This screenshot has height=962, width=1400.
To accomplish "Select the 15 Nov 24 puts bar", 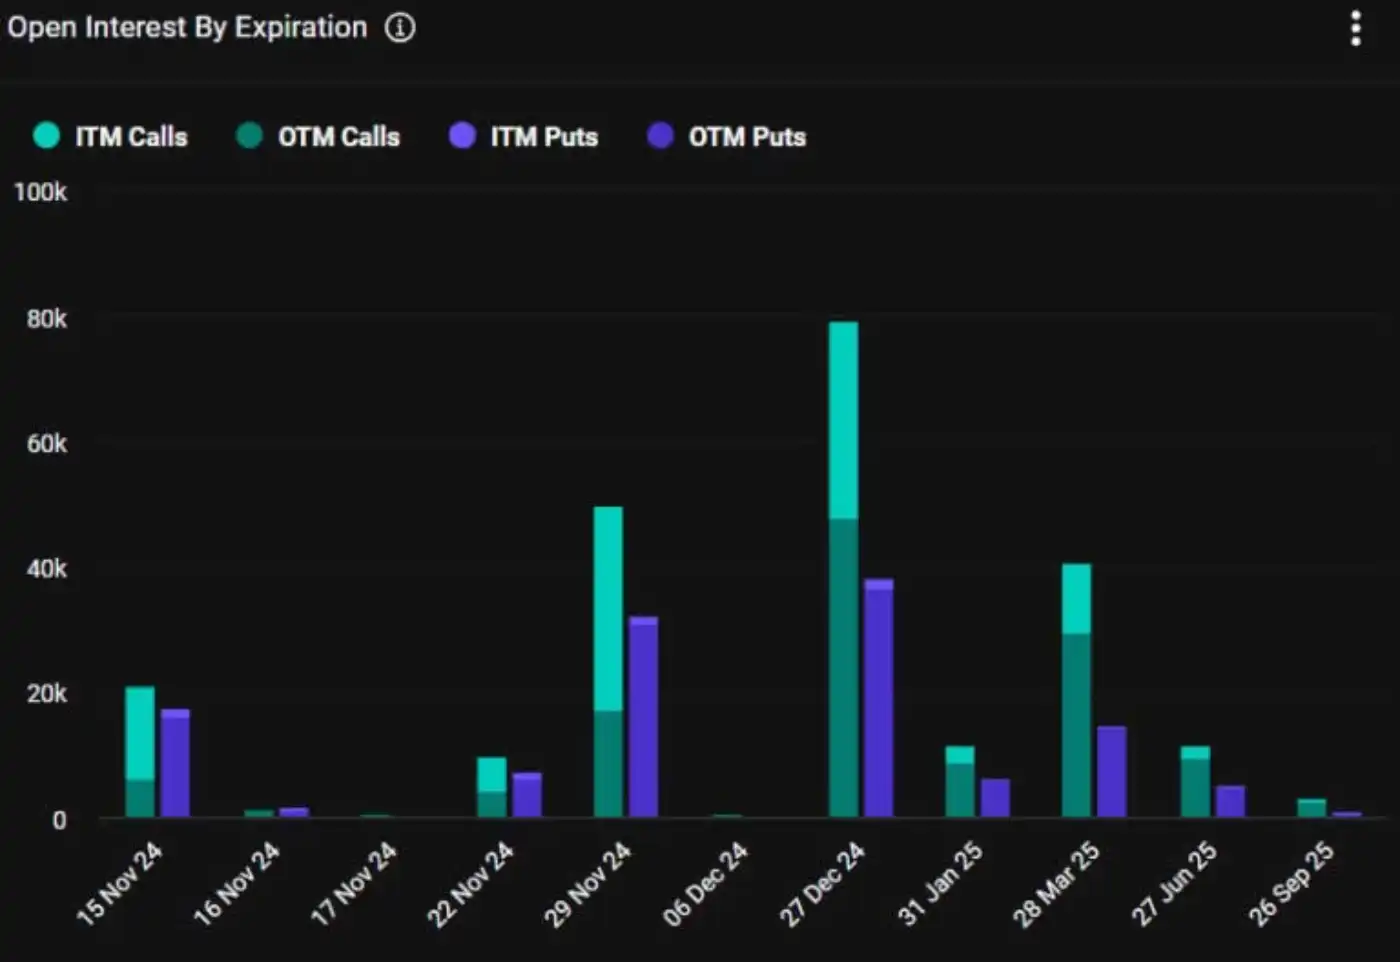I will pyautogui.click(x=175, y=763).
